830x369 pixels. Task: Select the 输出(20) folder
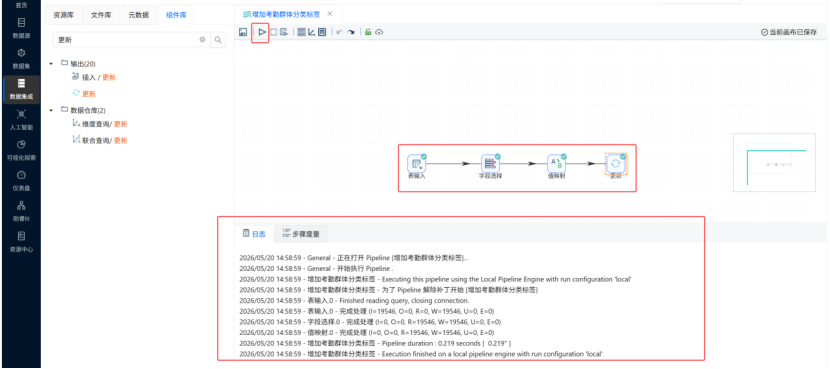[x=78, y=64]
